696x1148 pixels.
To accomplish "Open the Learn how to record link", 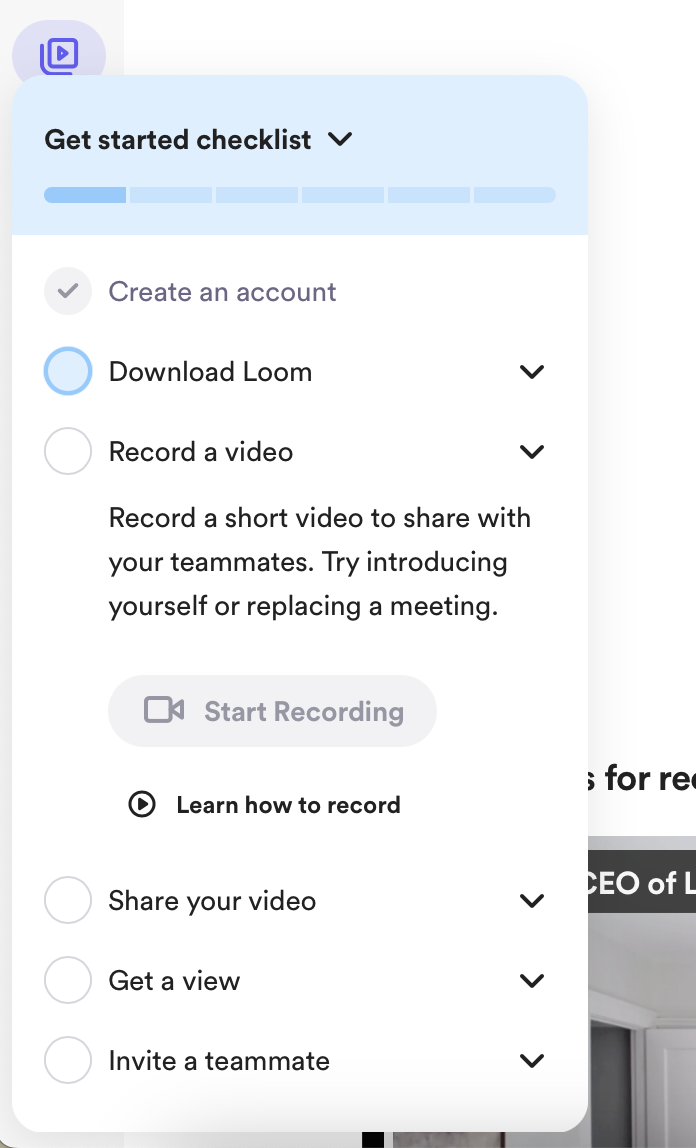I will tap(288, 805).
